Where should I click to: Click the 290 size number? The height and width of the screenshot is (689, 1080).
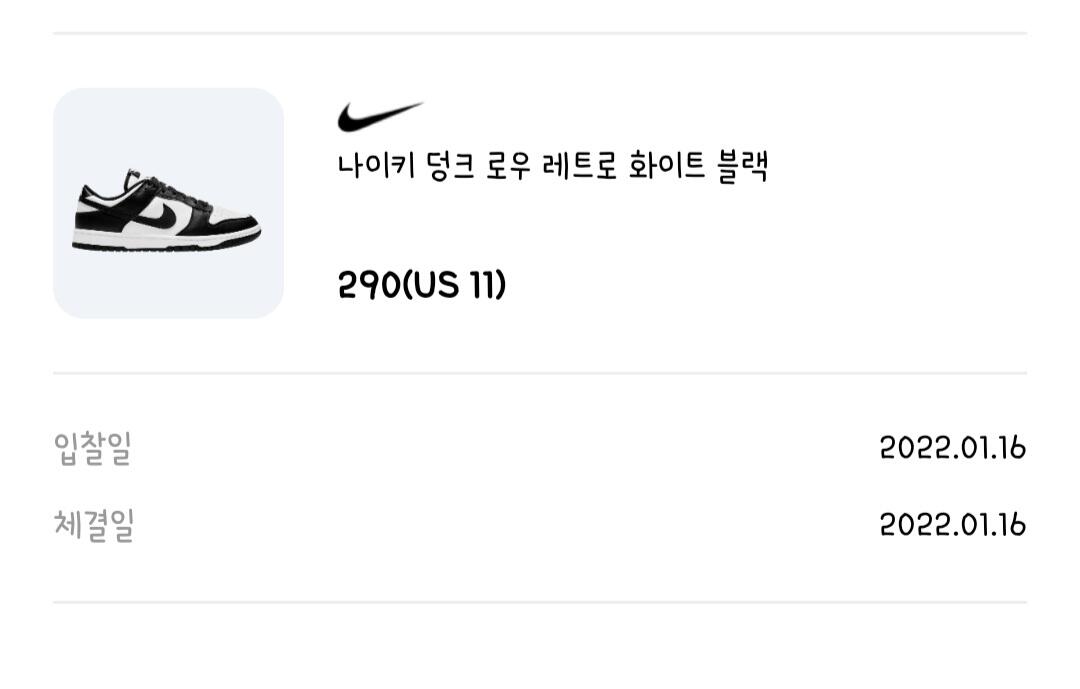coord(368,286)
